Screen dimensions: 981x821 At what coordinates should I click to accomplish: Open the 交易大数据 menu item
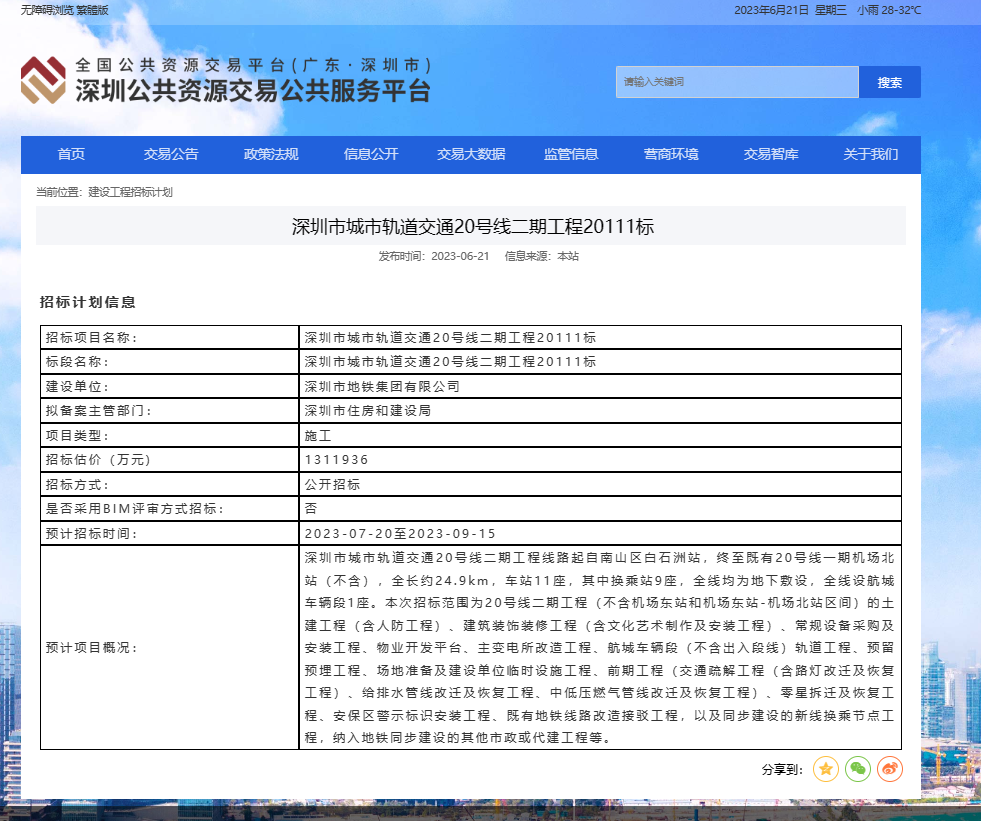pyautogui.click(x=471, y=154)
